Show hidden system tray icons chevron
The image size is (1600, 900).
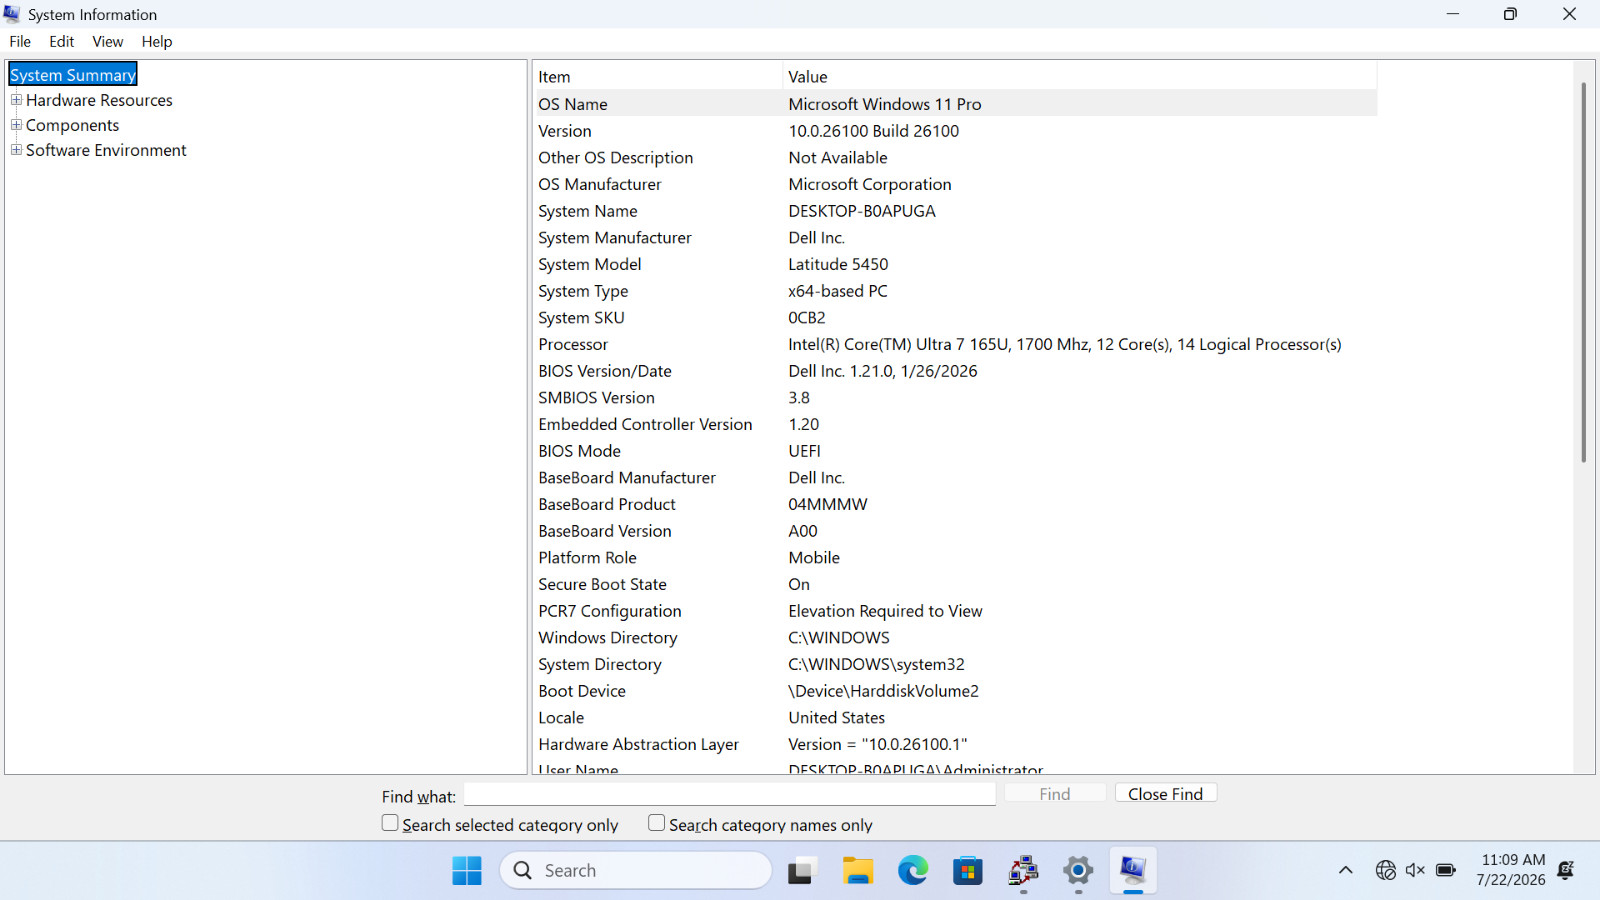(x=1346, y=870)
